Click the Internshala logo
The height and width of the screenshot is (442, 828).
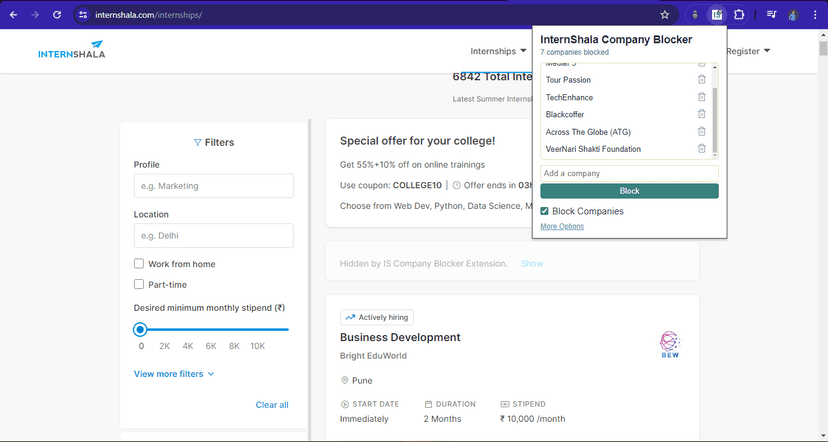pos(72,49)
